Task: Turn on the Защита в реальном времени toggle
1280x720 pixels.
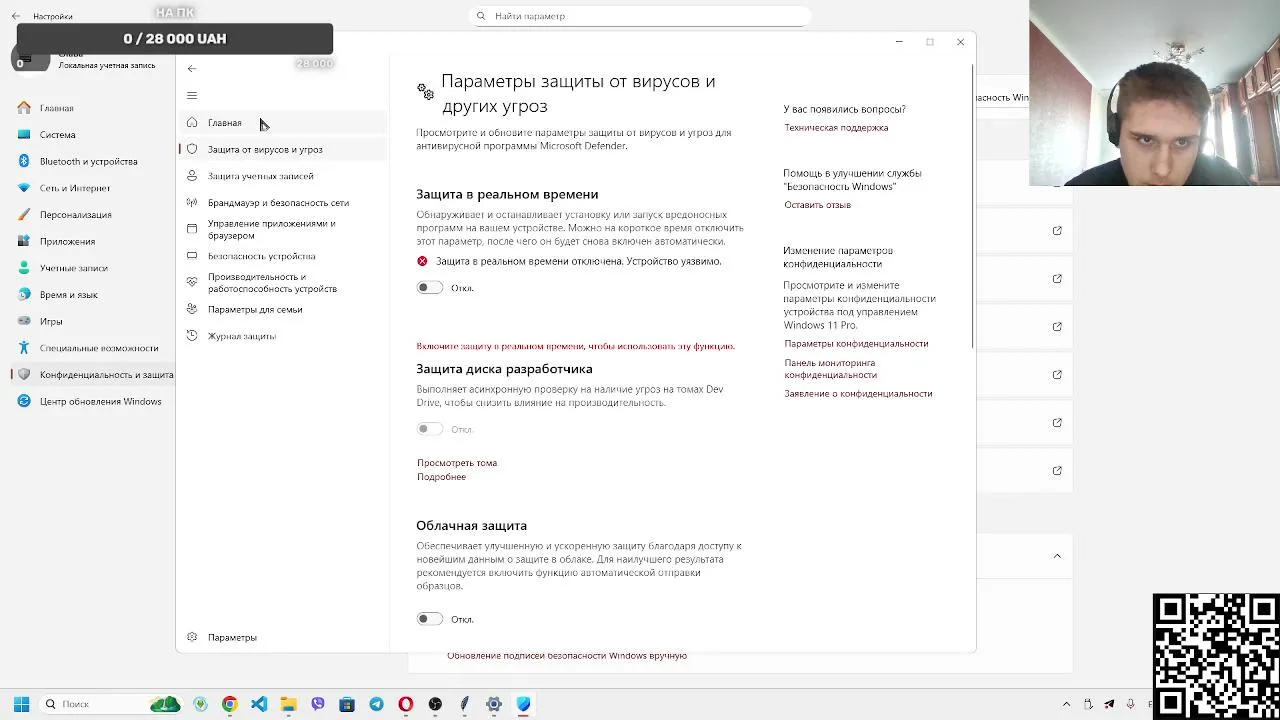Action: point(429,288)
